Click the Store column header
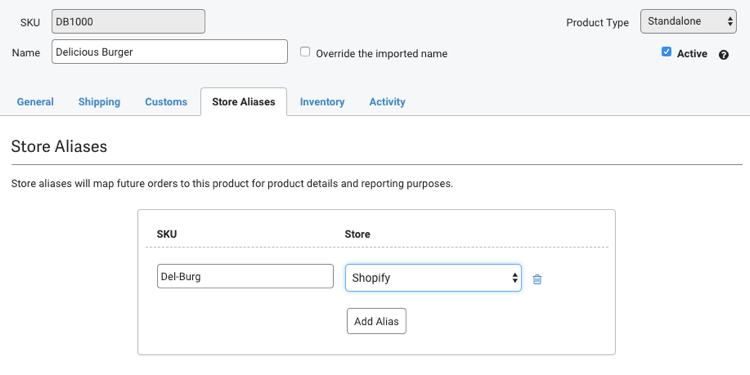Screen dimensions: 750x375 pos(357,234)
